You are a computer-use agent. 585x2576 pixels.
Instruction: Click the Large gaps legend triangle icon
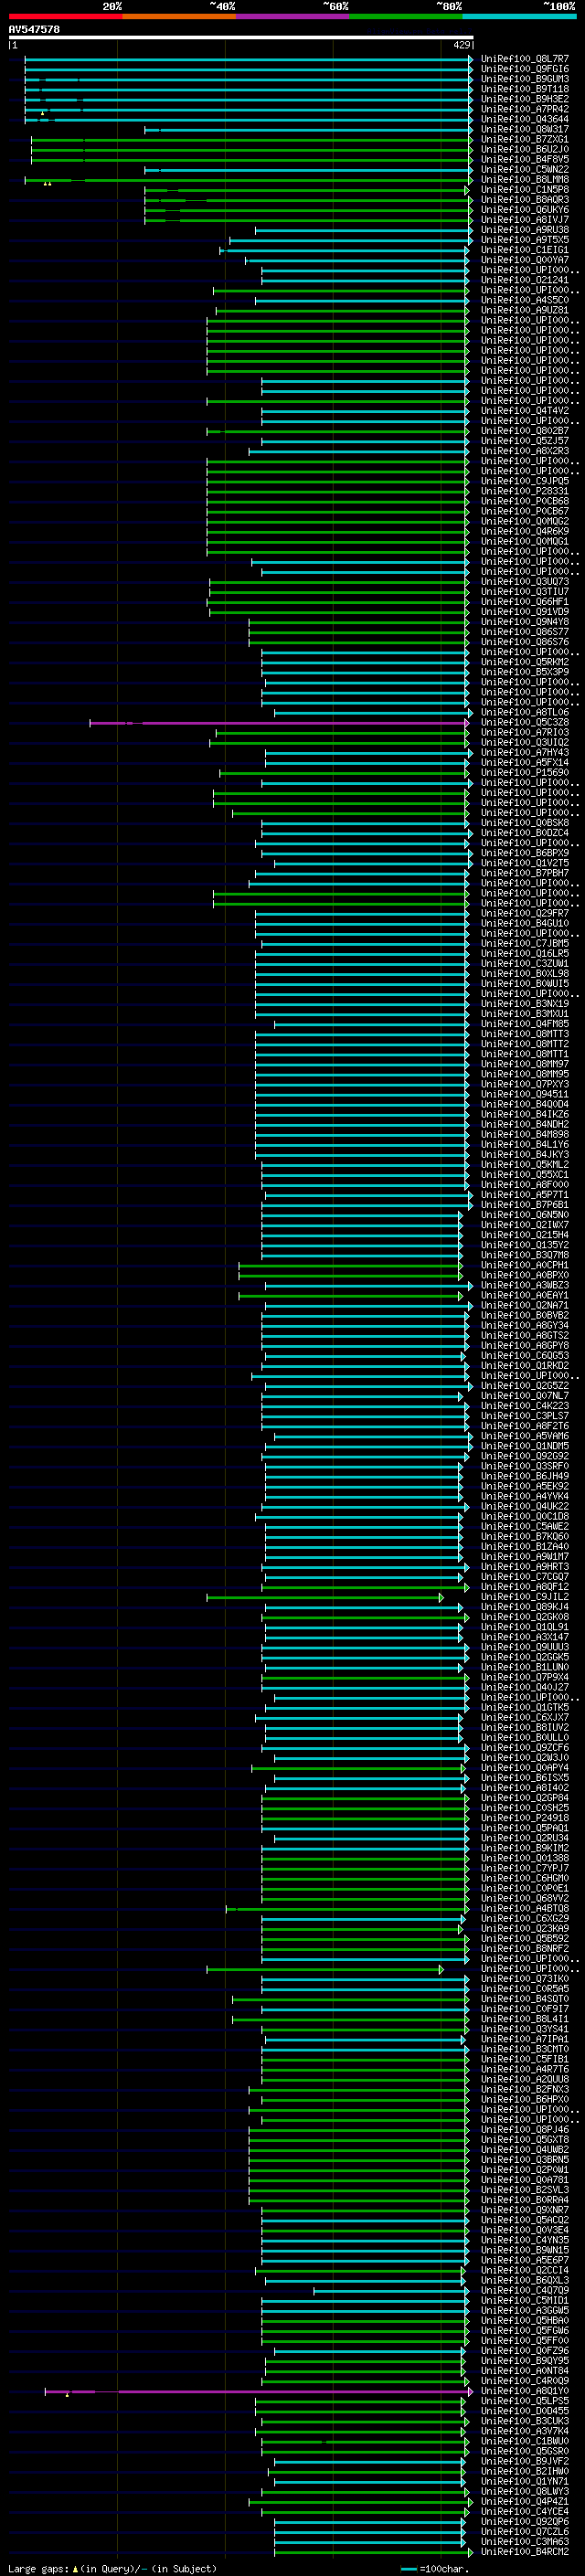[75, 2568]
